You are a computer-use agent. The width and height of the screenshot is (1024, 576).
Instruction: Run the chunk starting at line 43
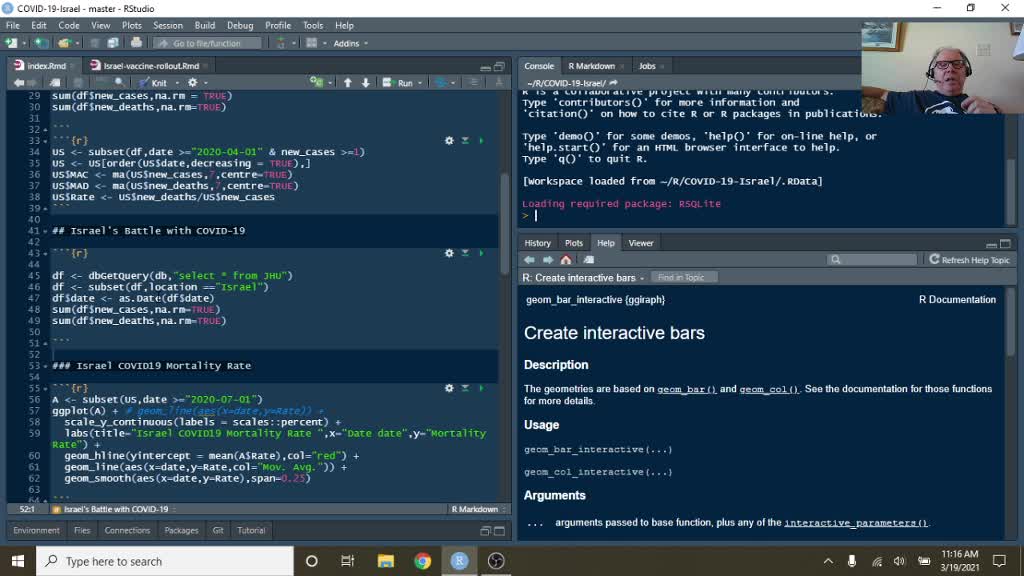coord(481,253)
